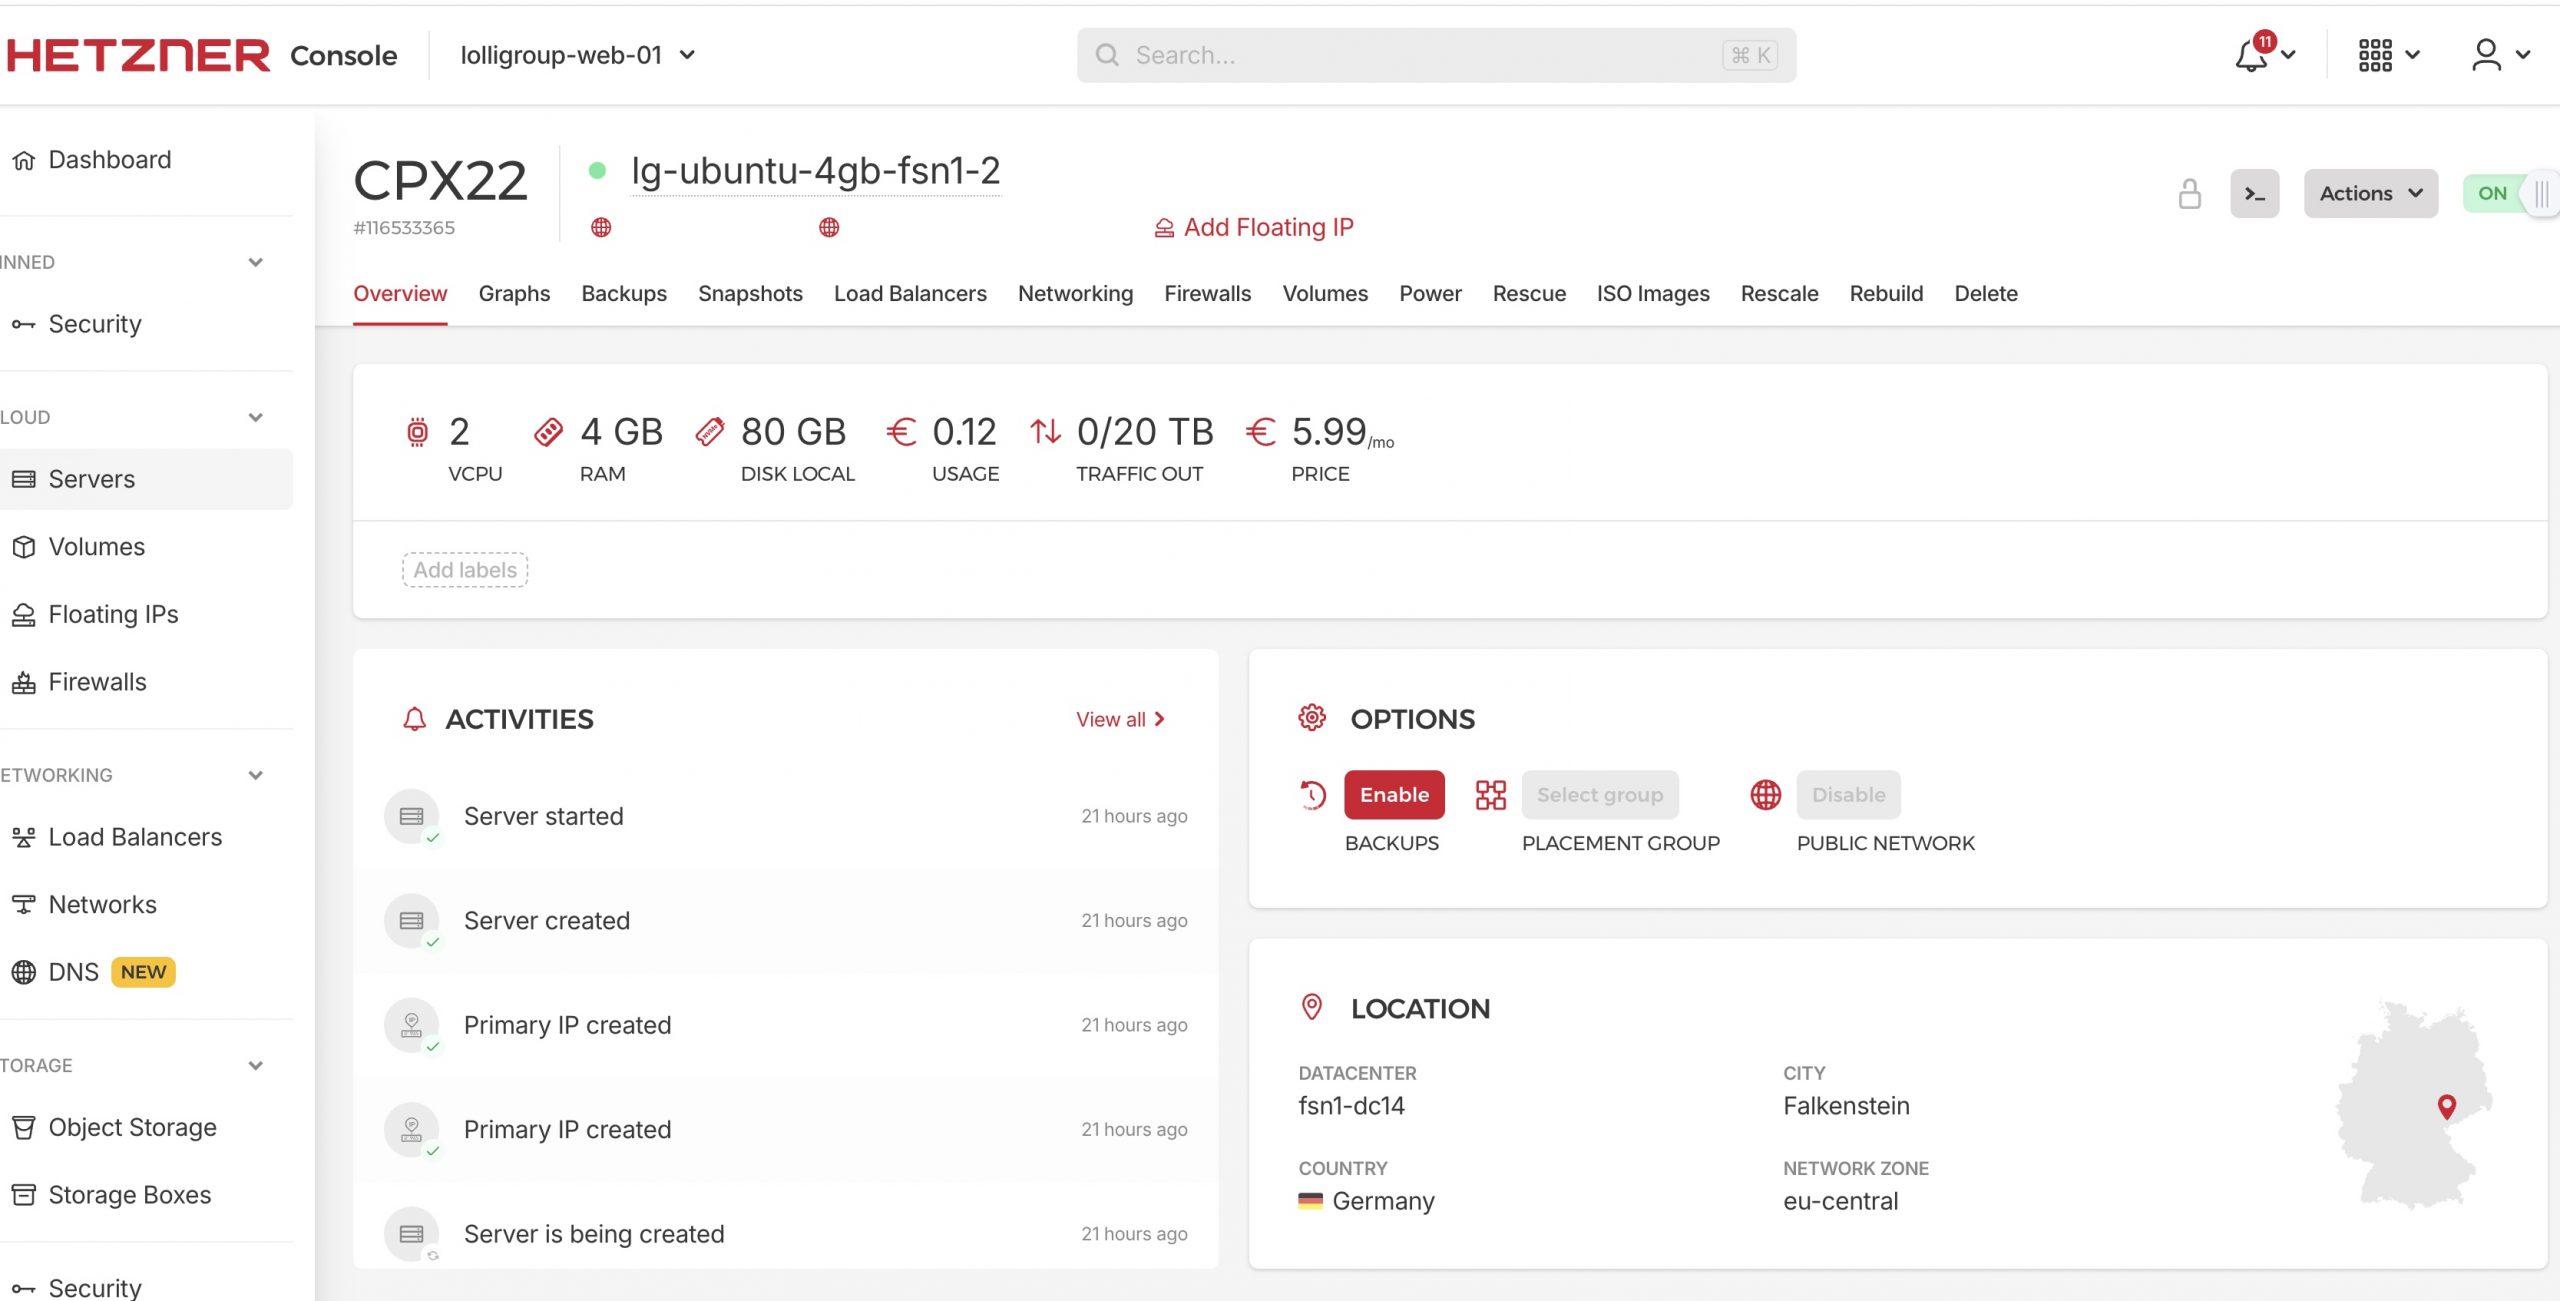
Task: Click the Storage Boxes icon in sidebar
Action: (x=24, y=1195)
